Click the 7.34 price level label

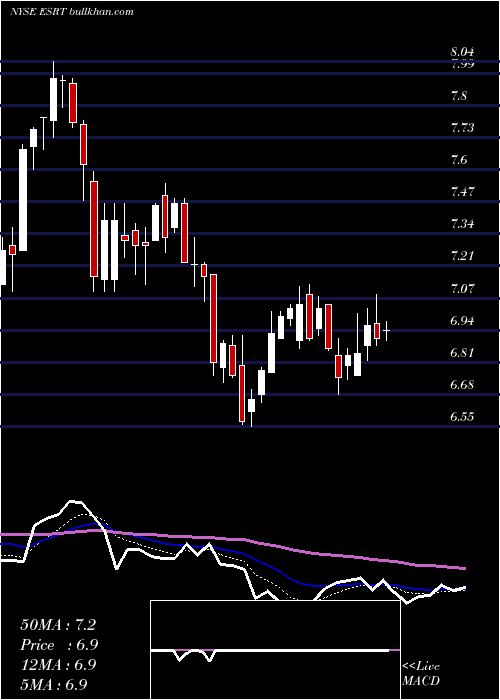(462, 224)
